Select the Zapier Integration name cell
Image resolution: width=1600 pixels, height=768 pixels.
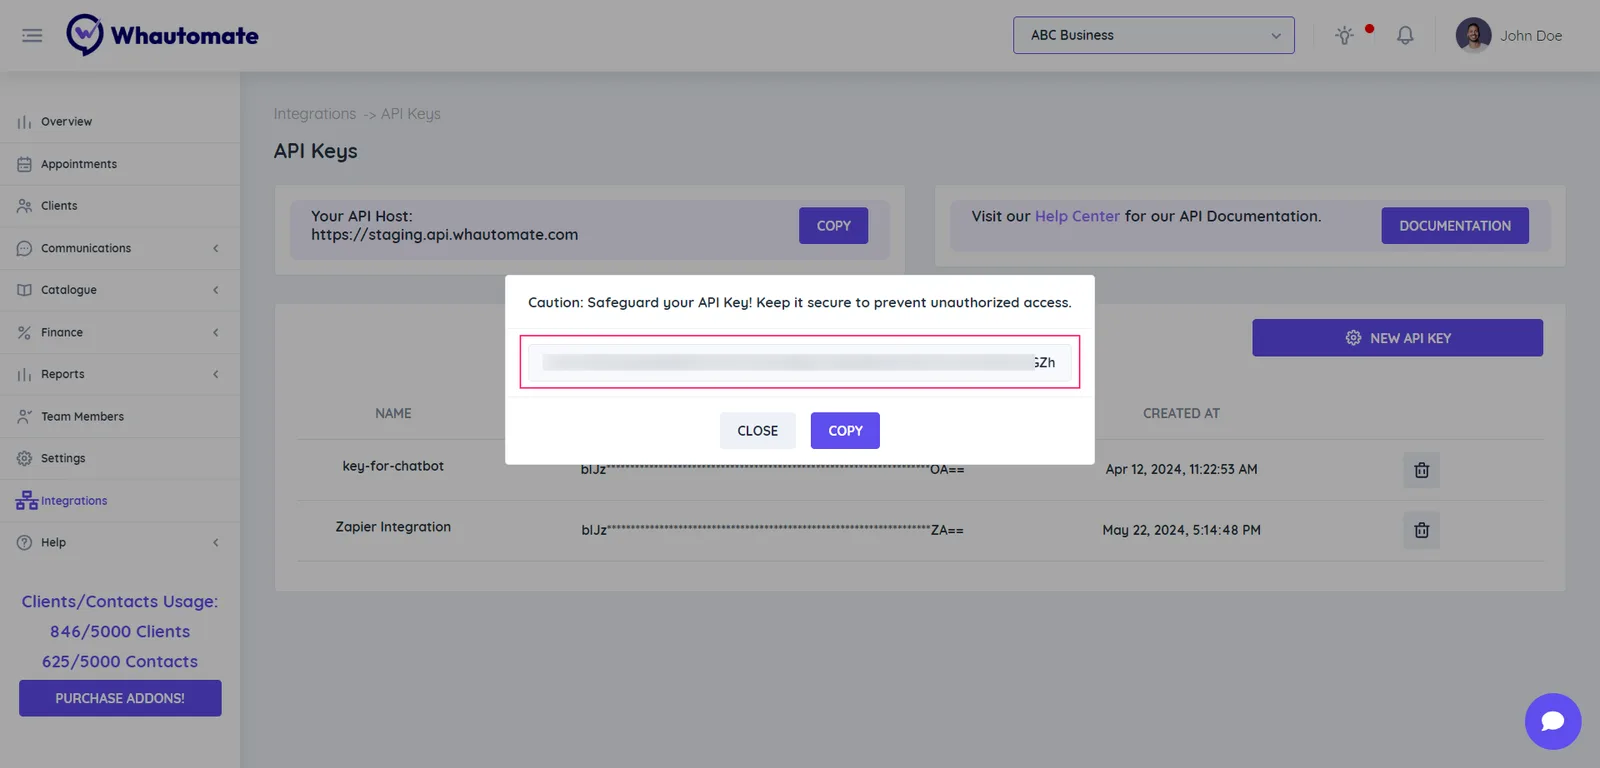(393, 527)
